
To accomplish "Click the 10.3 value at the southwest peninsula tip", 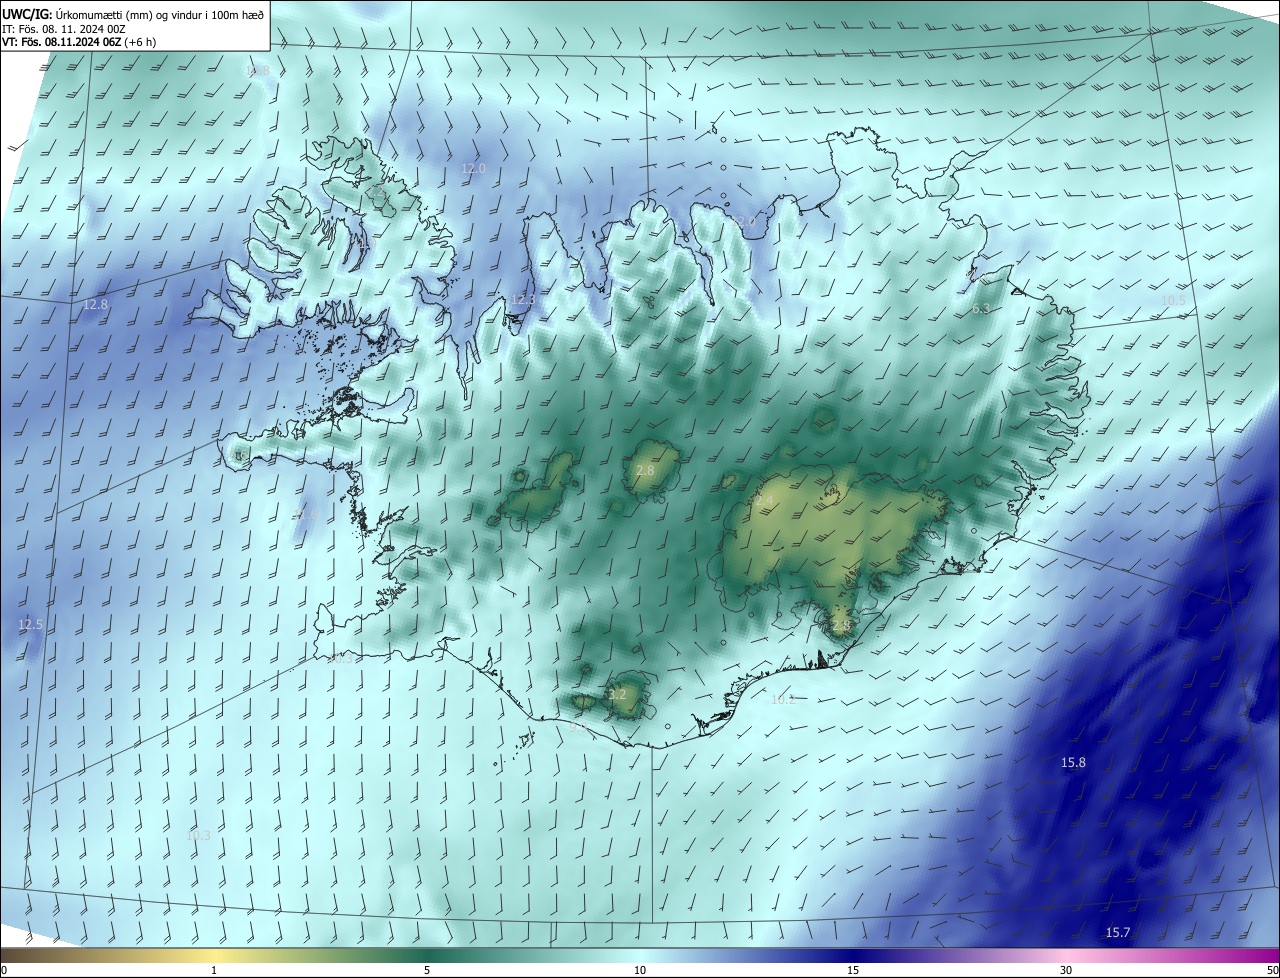I will point(340,658).
